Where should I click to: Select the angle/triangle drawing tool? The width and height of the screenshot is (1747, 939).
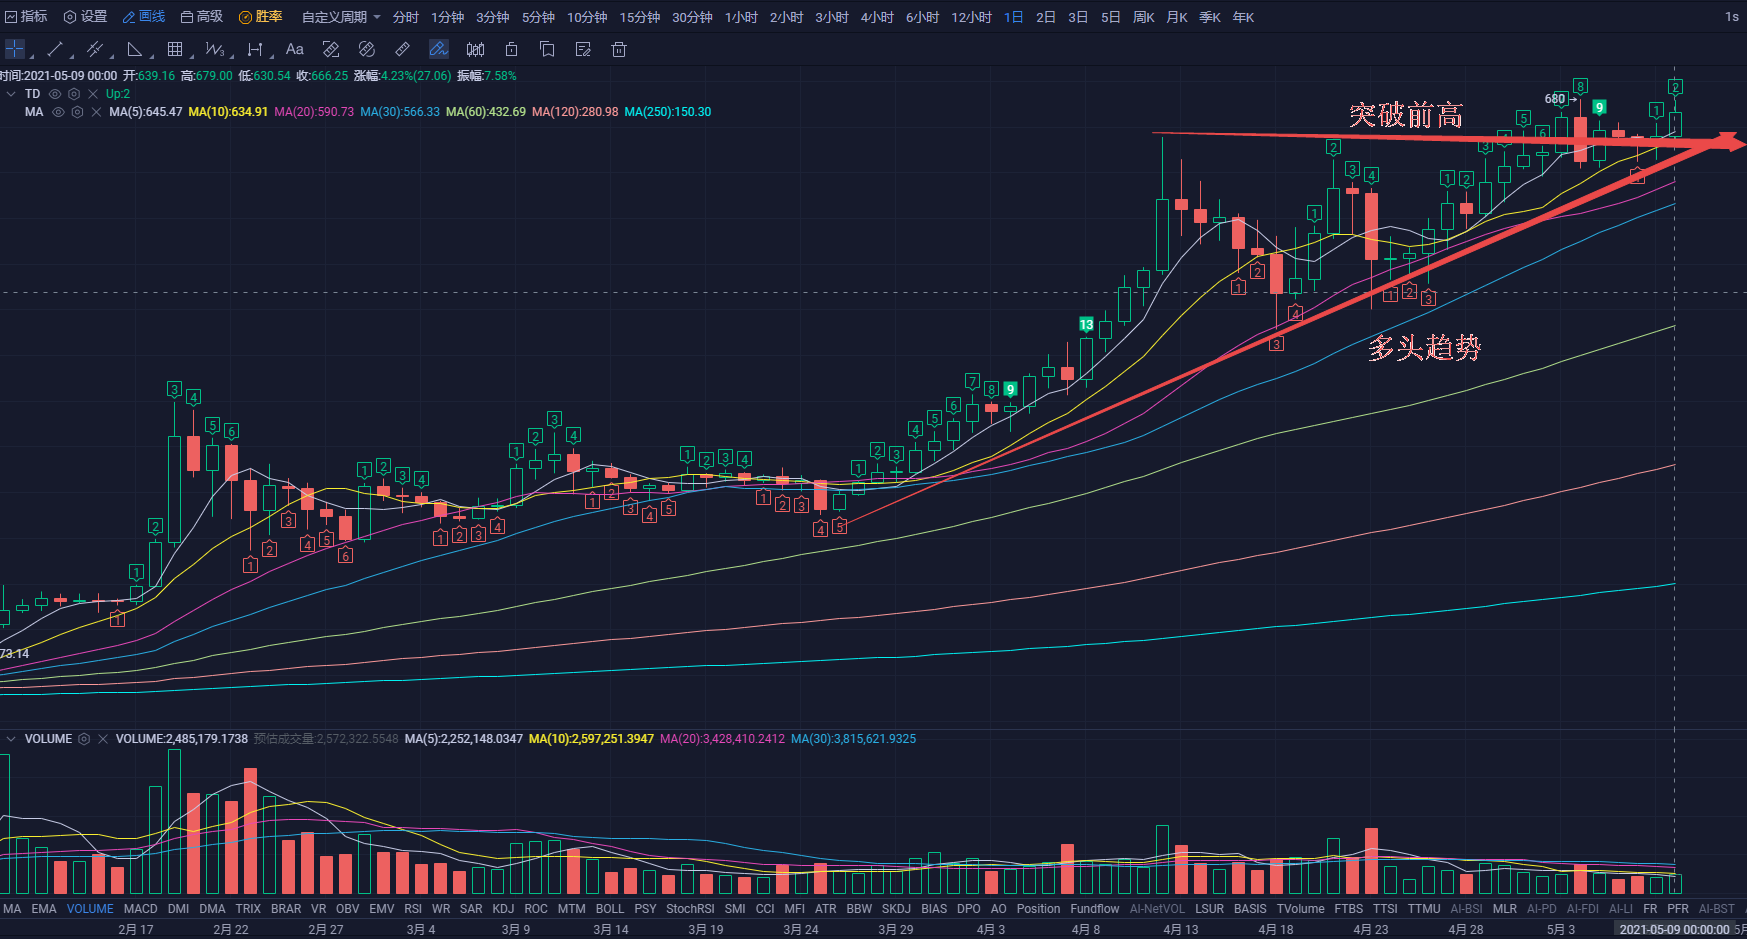[135, 49]
